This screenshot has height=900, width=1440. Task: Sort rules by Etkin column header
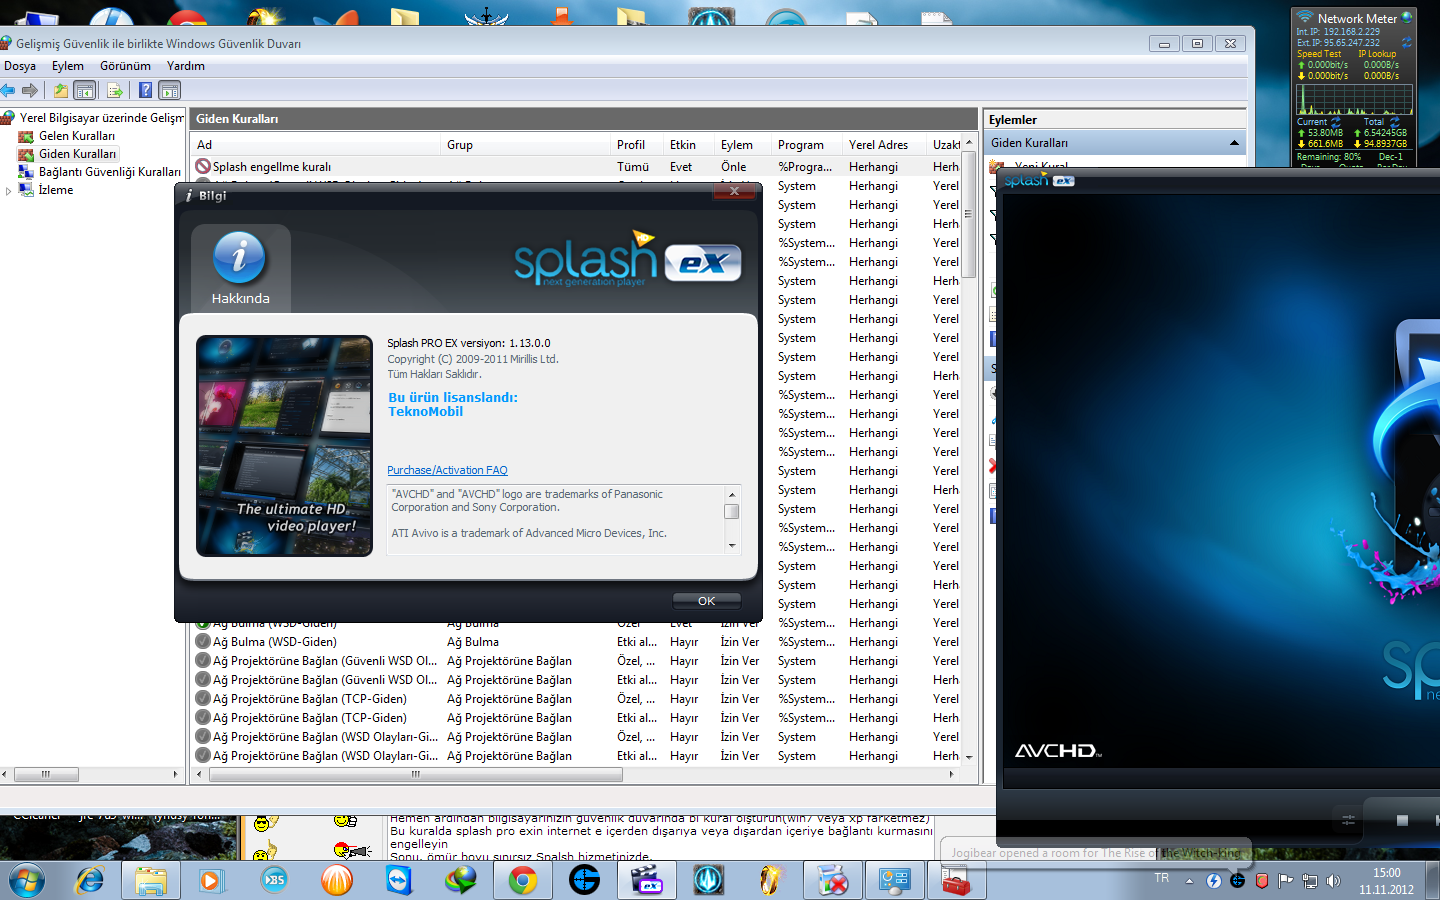(690, 145)
